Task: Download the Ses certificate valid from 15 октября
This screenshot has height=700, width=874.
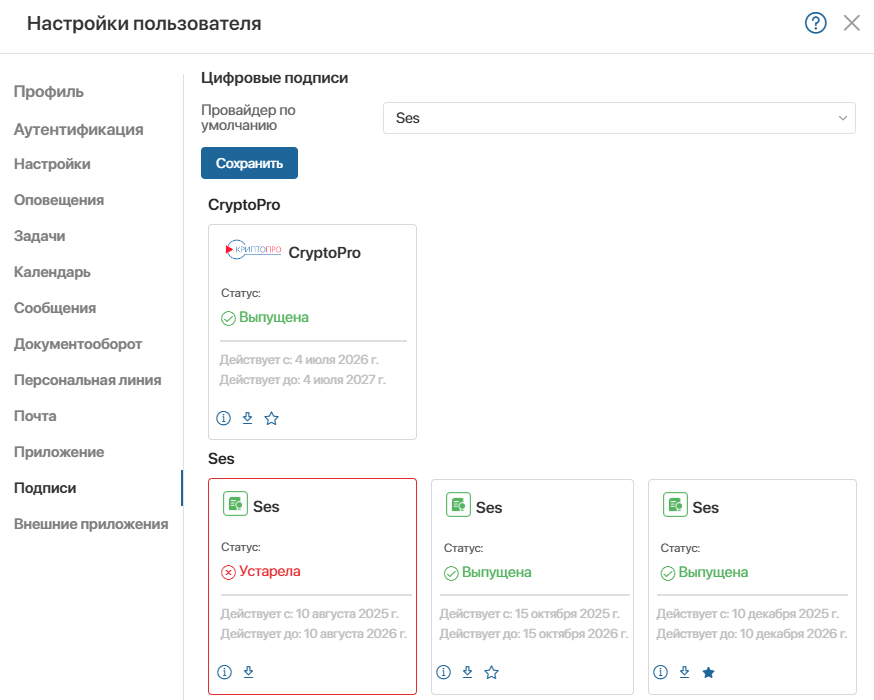Action: tap(468, 673)
